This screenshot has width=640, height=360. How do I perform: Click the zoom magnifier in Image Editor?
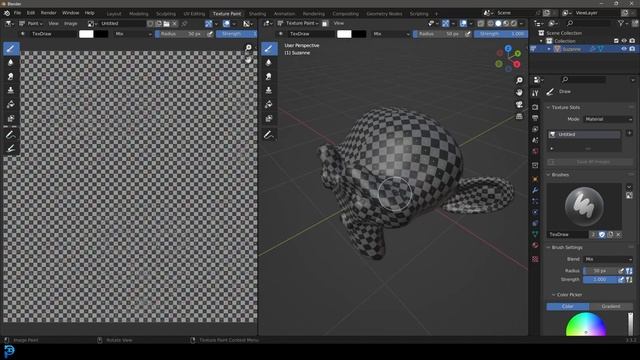248,48
